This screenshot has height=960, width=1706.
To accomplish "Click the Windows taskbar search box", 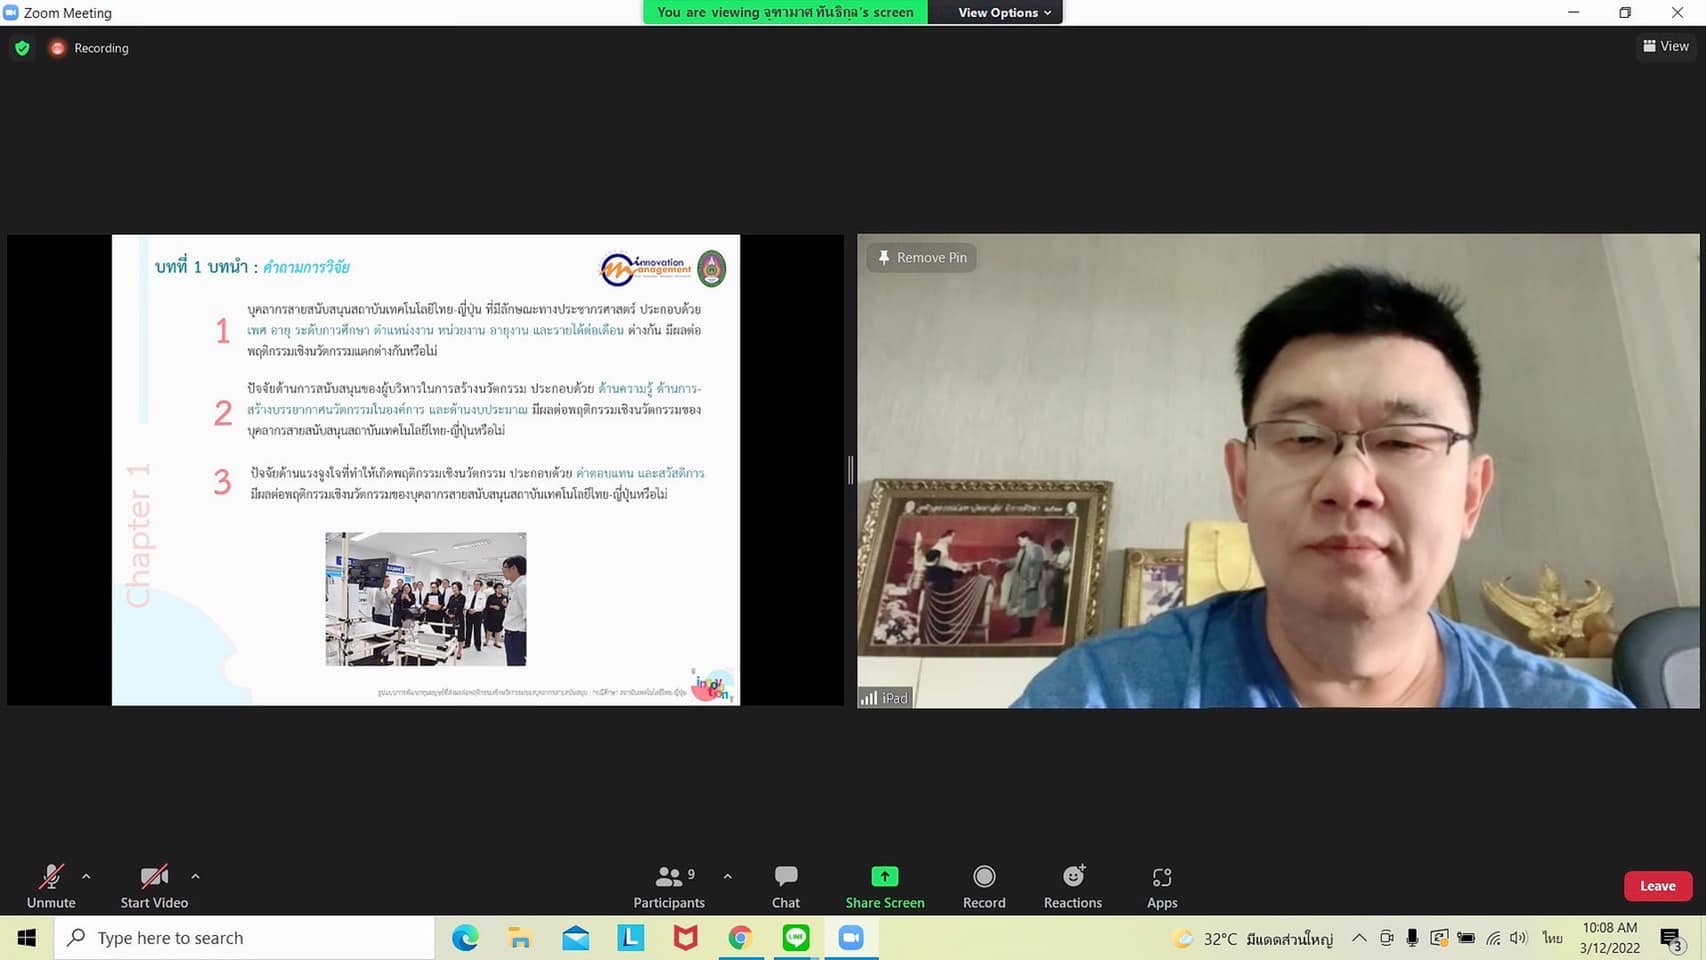I will [245, 938].
